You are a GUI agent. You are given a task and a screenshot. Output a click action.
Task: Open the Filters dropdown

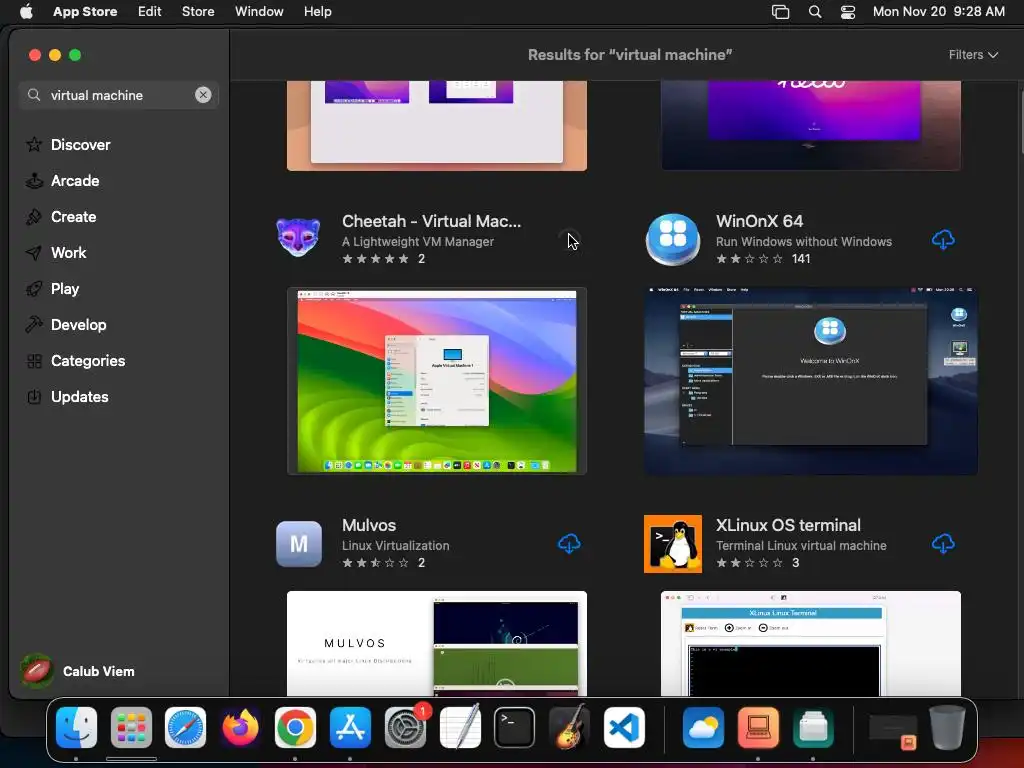(973, 55)
